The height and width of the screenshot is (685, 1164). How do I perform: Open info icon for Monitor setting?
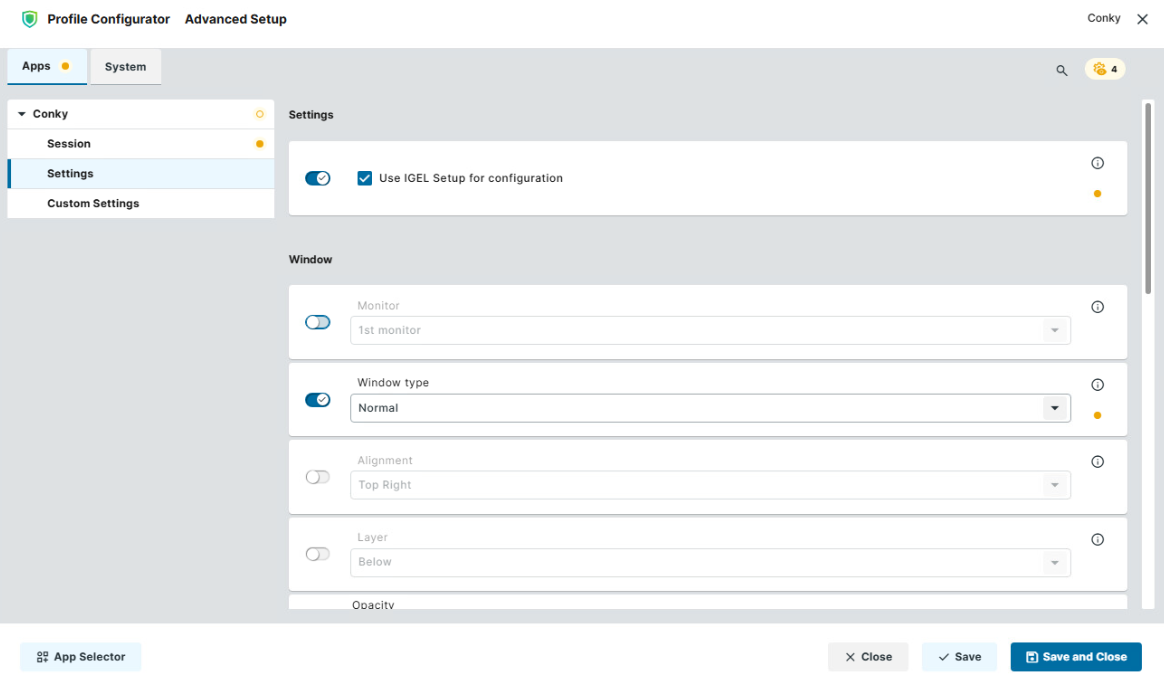pos(1097,307)
